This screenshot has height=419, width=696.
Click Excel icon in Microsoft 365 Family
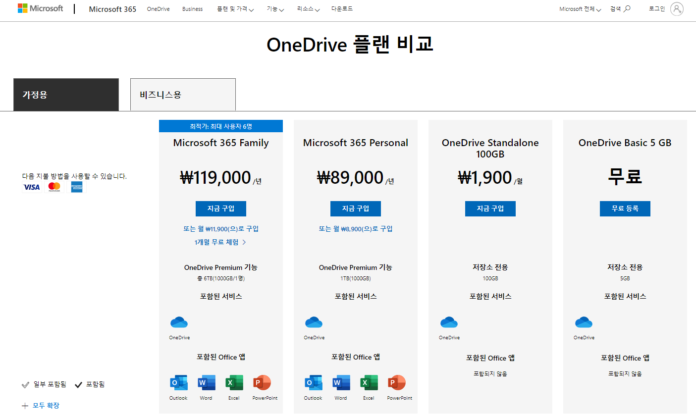point(234,383)
